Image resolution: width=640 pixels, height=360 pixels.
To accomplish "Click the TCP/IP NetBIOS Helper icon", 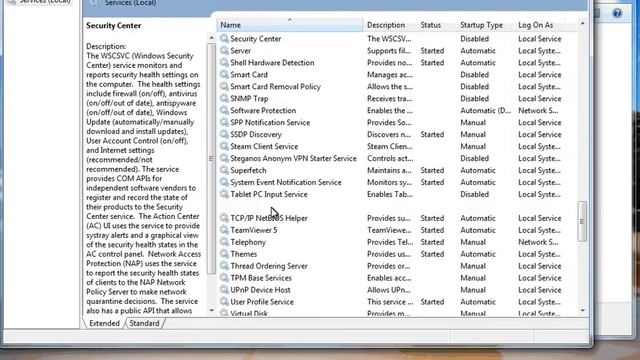I will click(224, 218).
